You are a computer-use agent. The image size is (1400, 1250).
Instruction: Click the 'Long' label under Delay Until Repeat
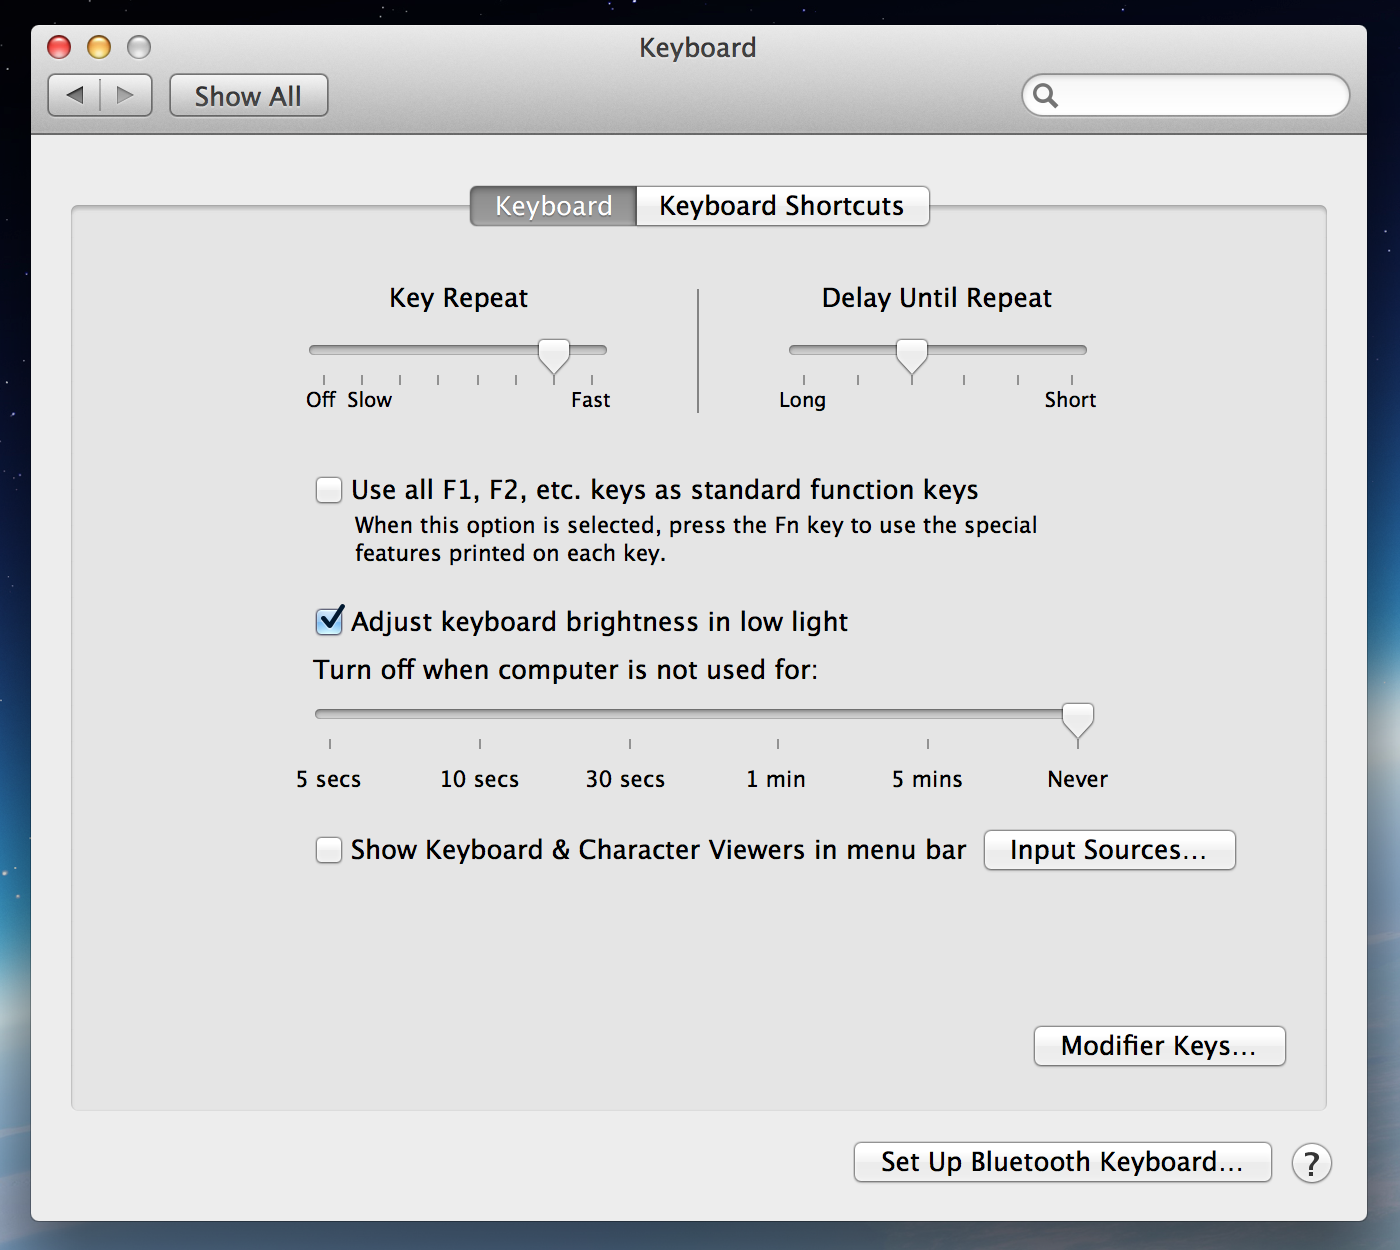pyautogui.click(x=803, y=400)
